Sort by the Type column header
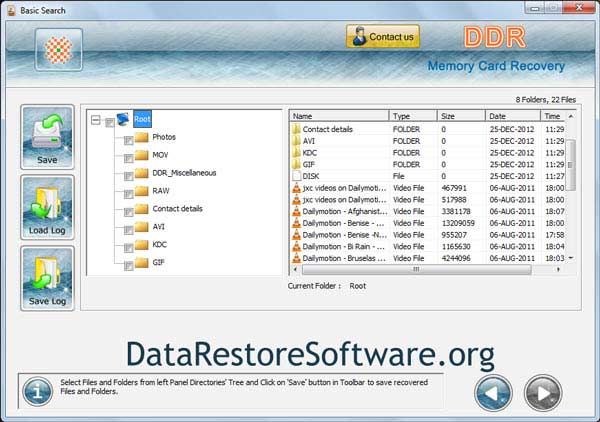This screenshot has width=600, height=422. coord(413,116)
